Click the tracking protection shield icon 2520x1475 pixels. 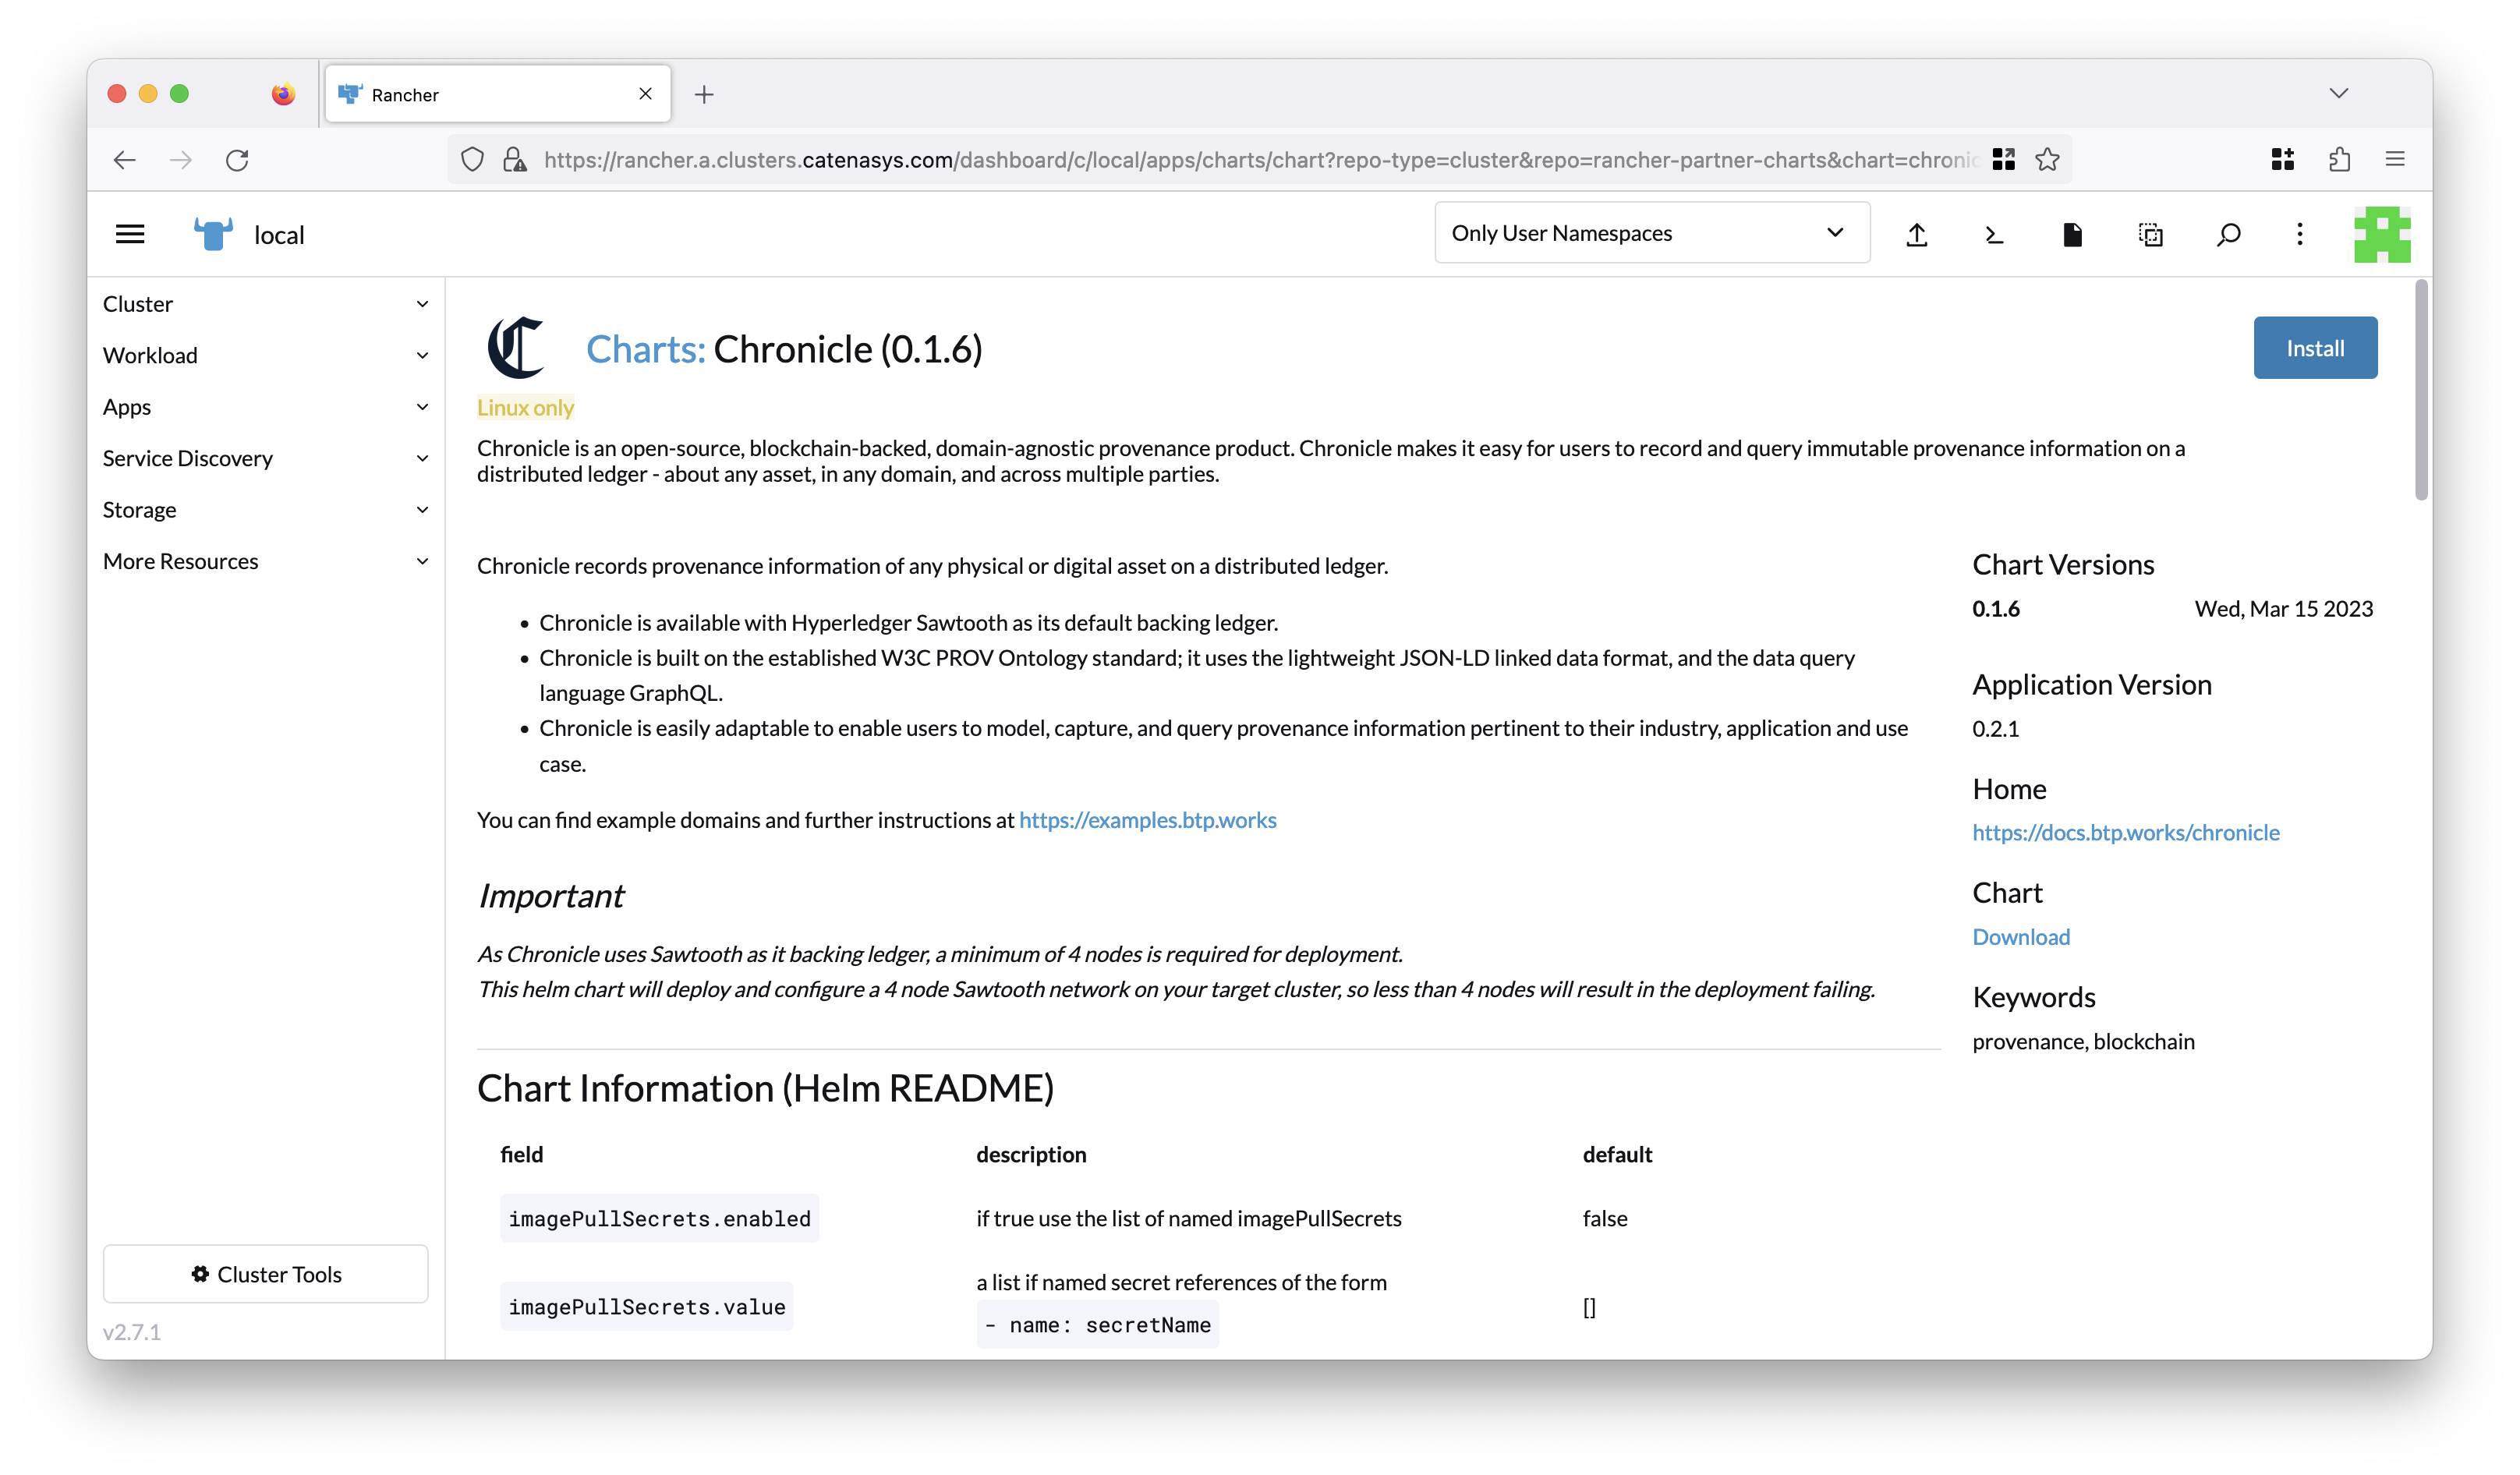[472, 160]
